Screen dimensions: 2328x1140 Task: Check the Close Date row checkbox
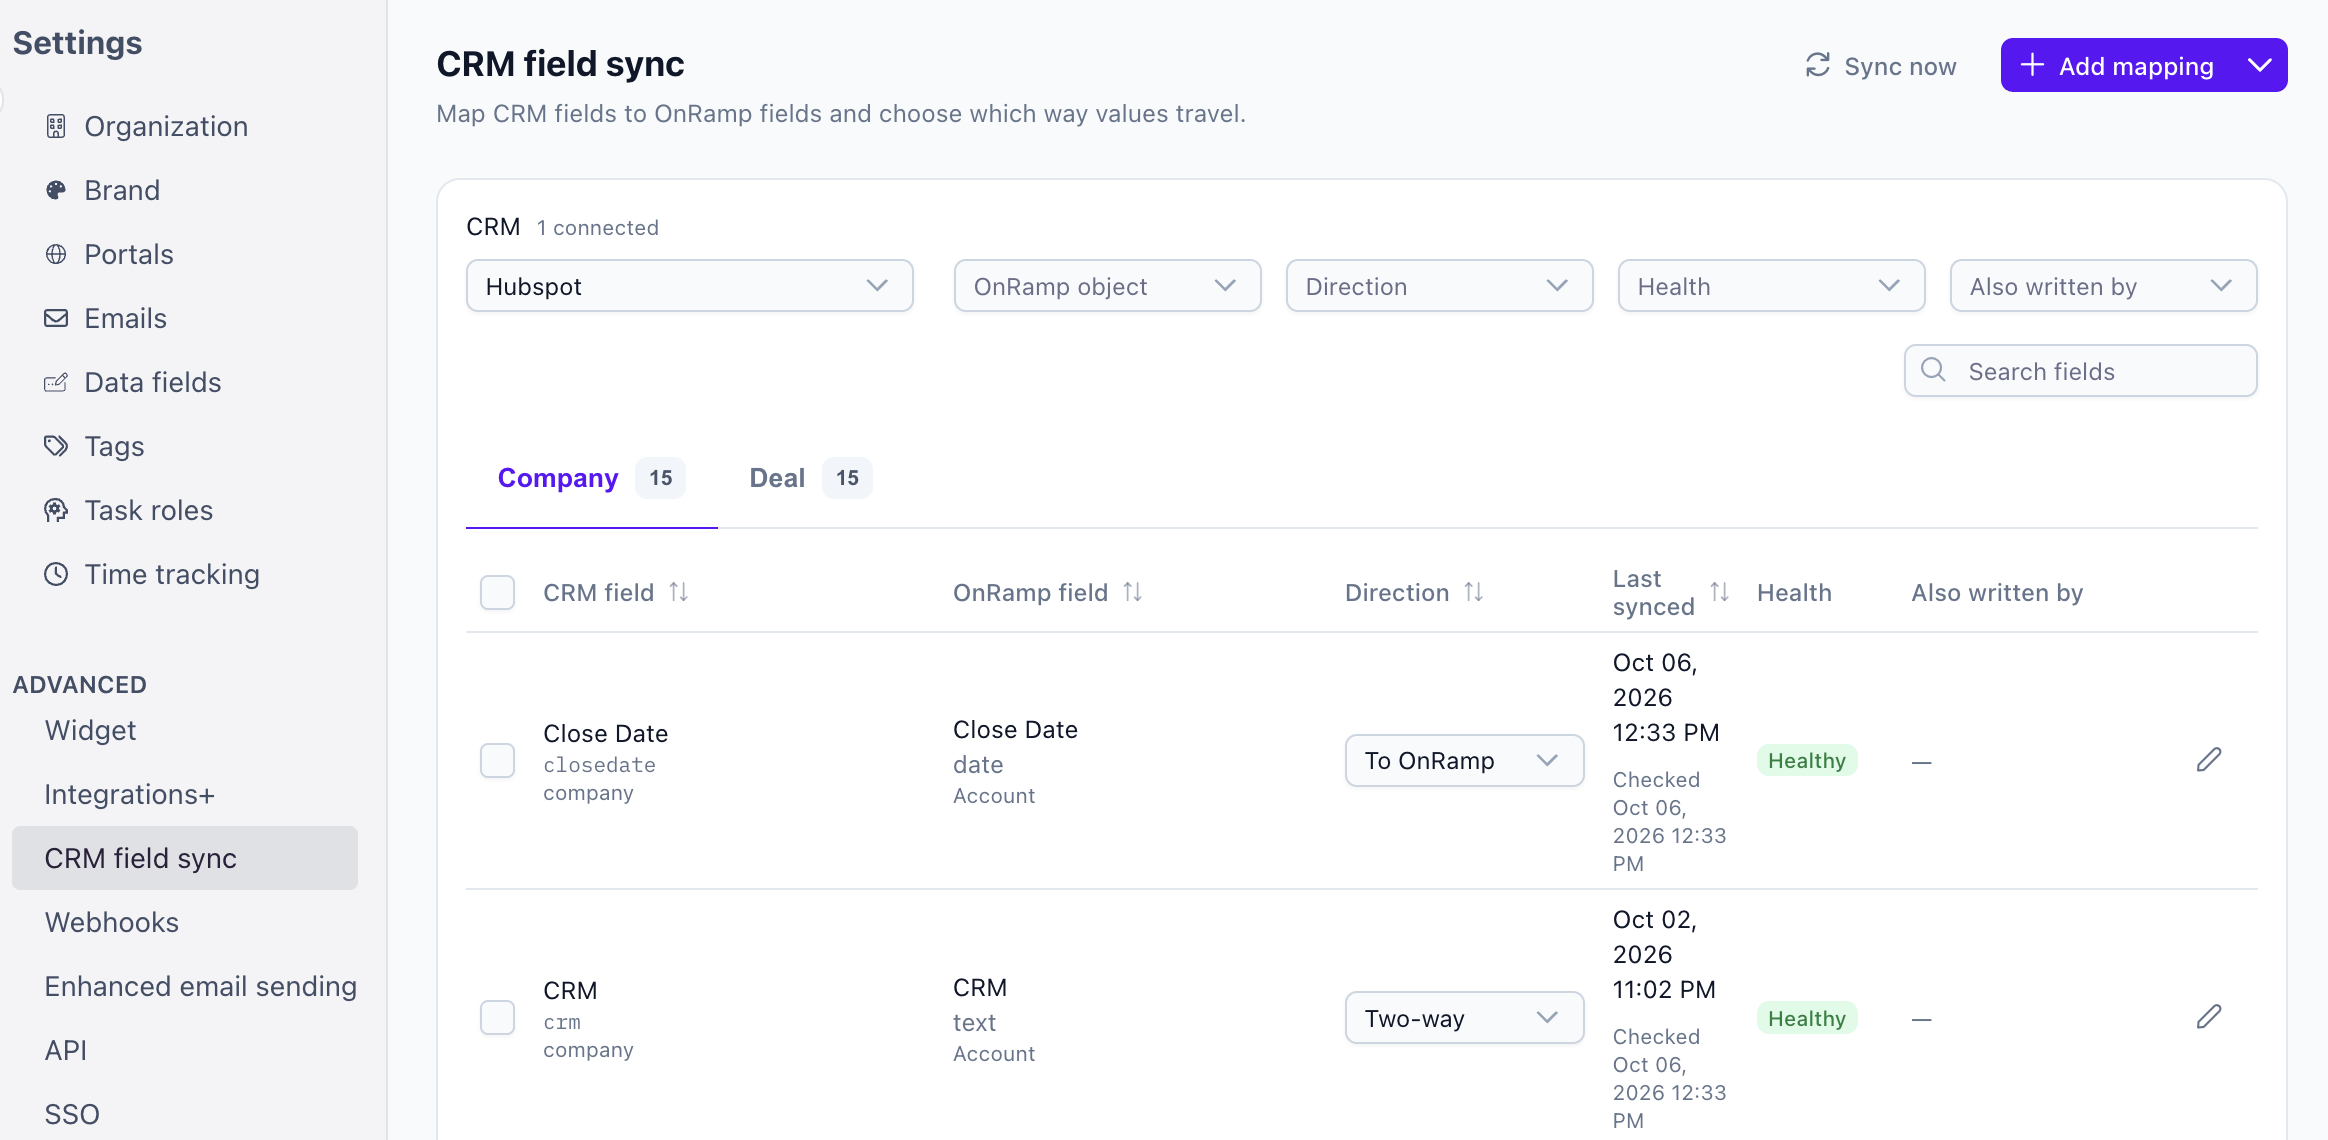coord(497,760)
